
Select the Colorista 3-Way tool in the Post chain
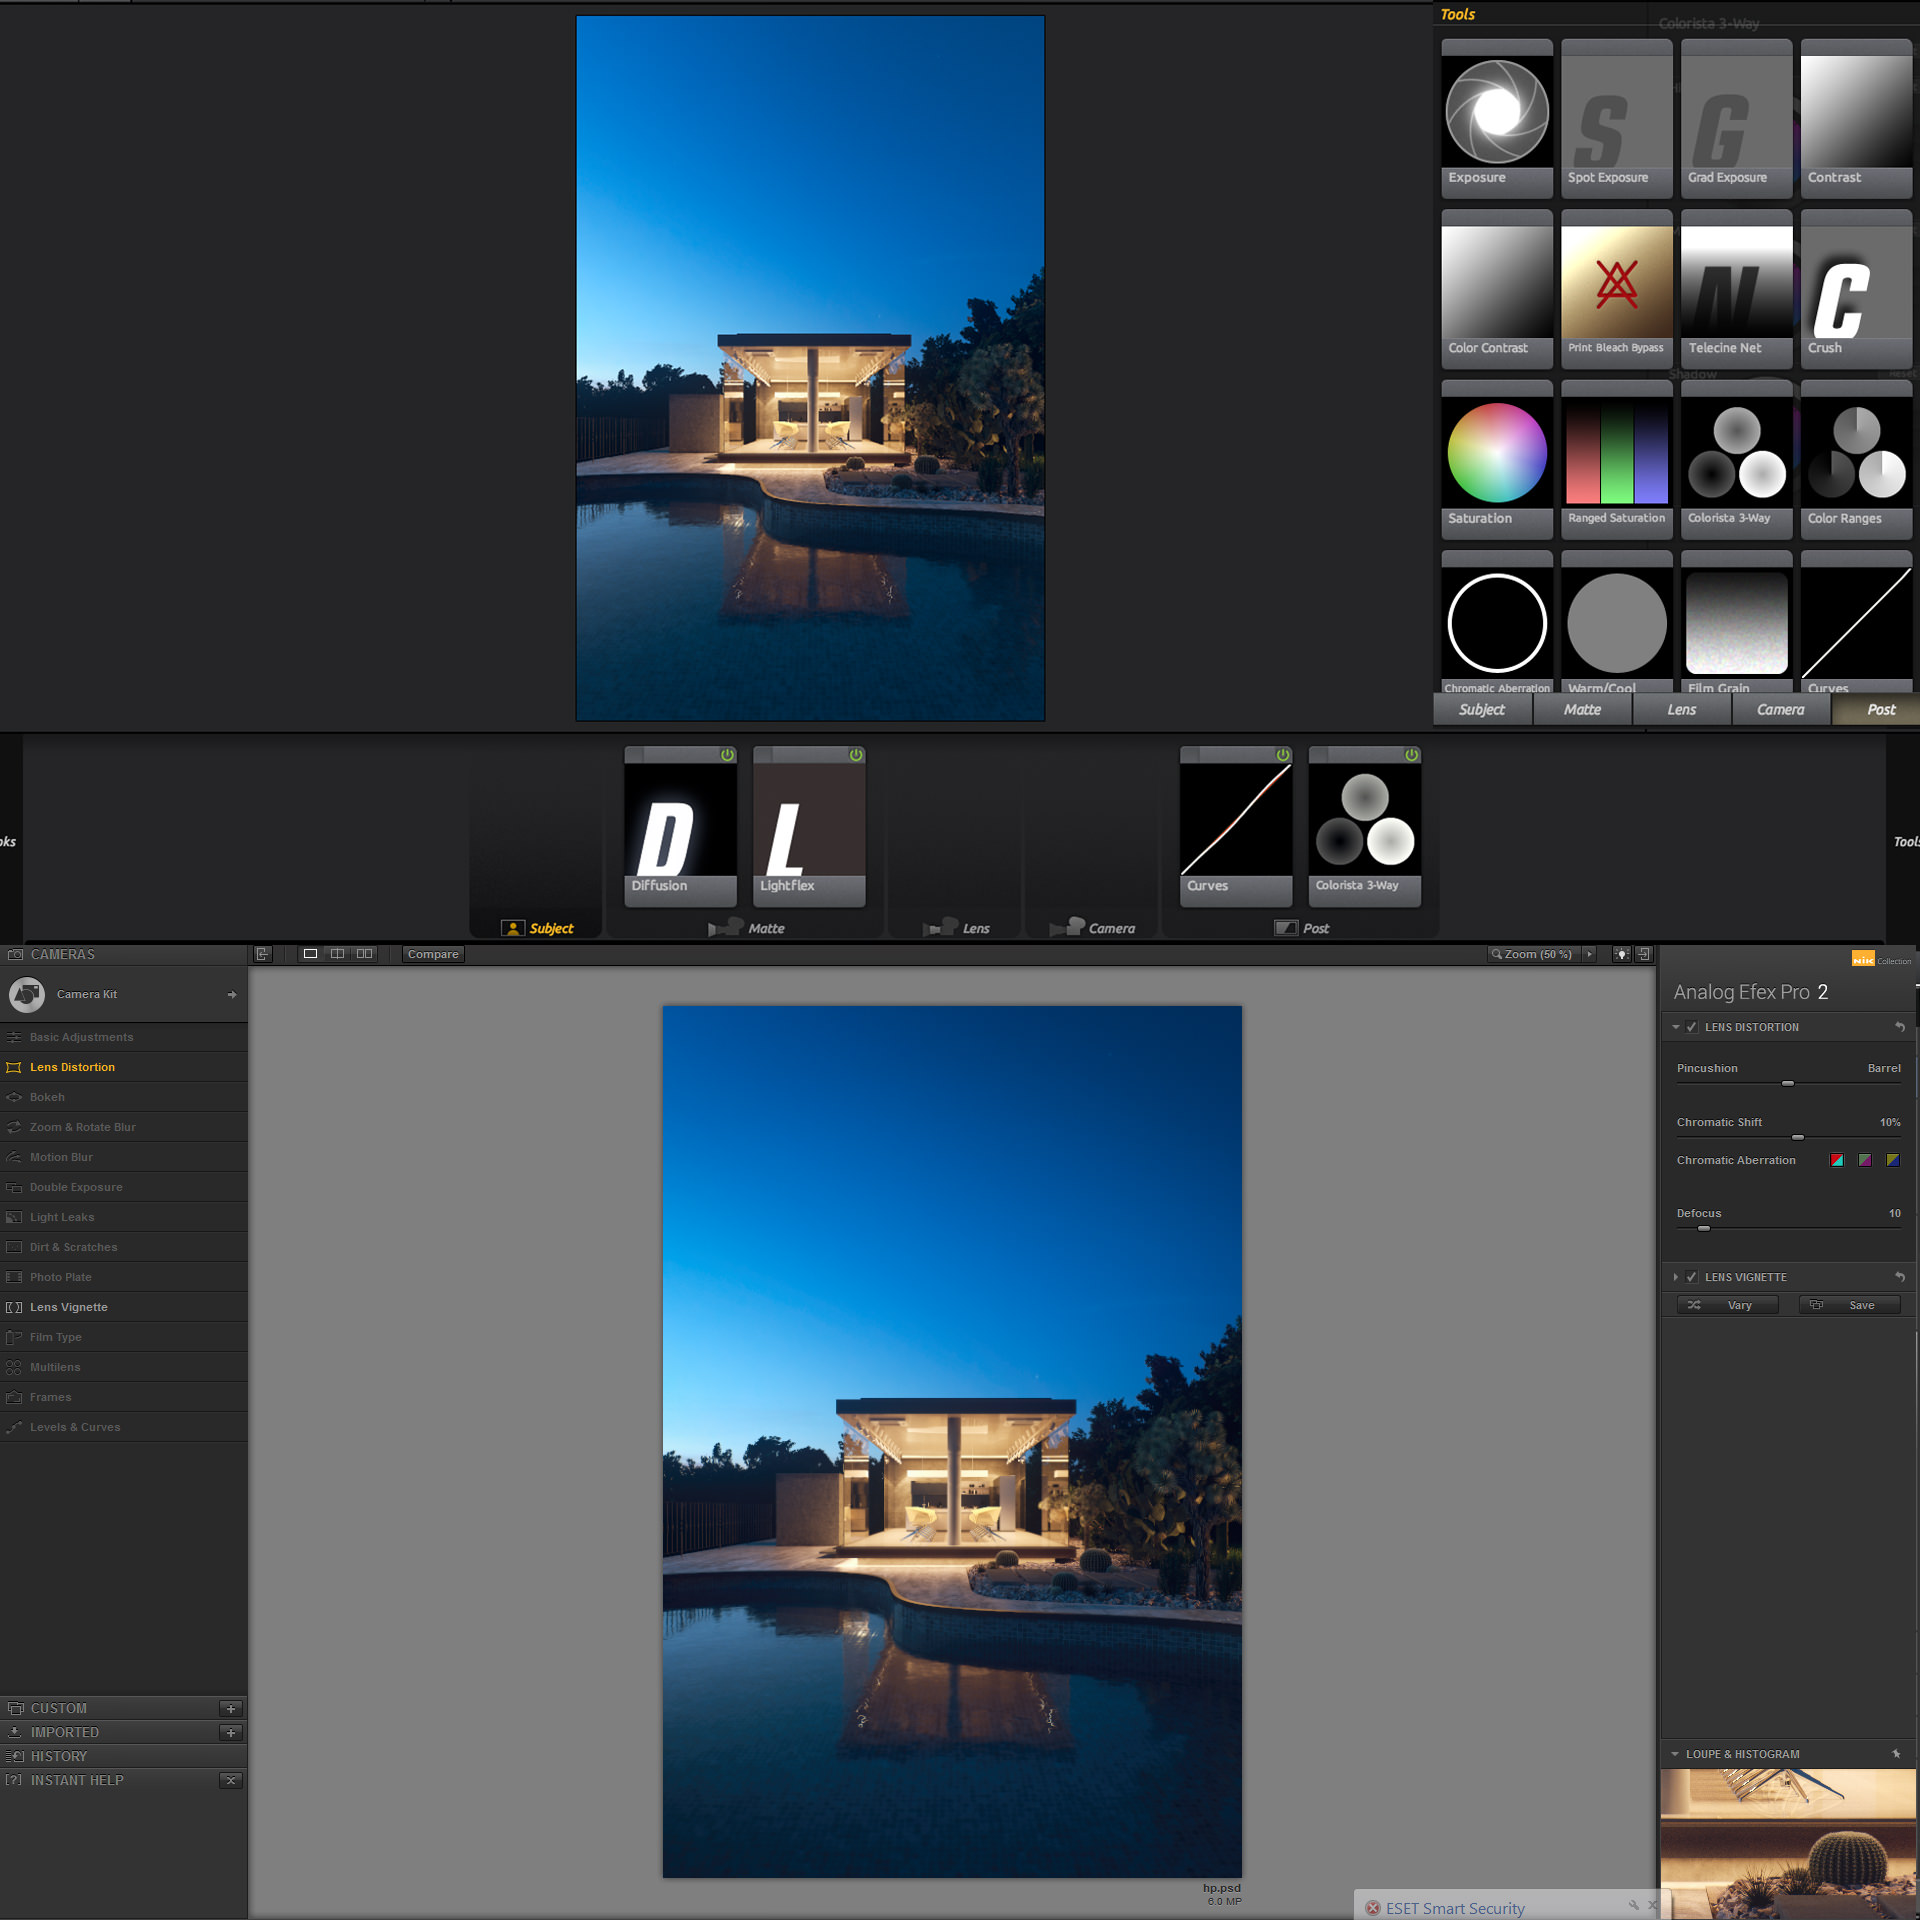pos(1364,827)
